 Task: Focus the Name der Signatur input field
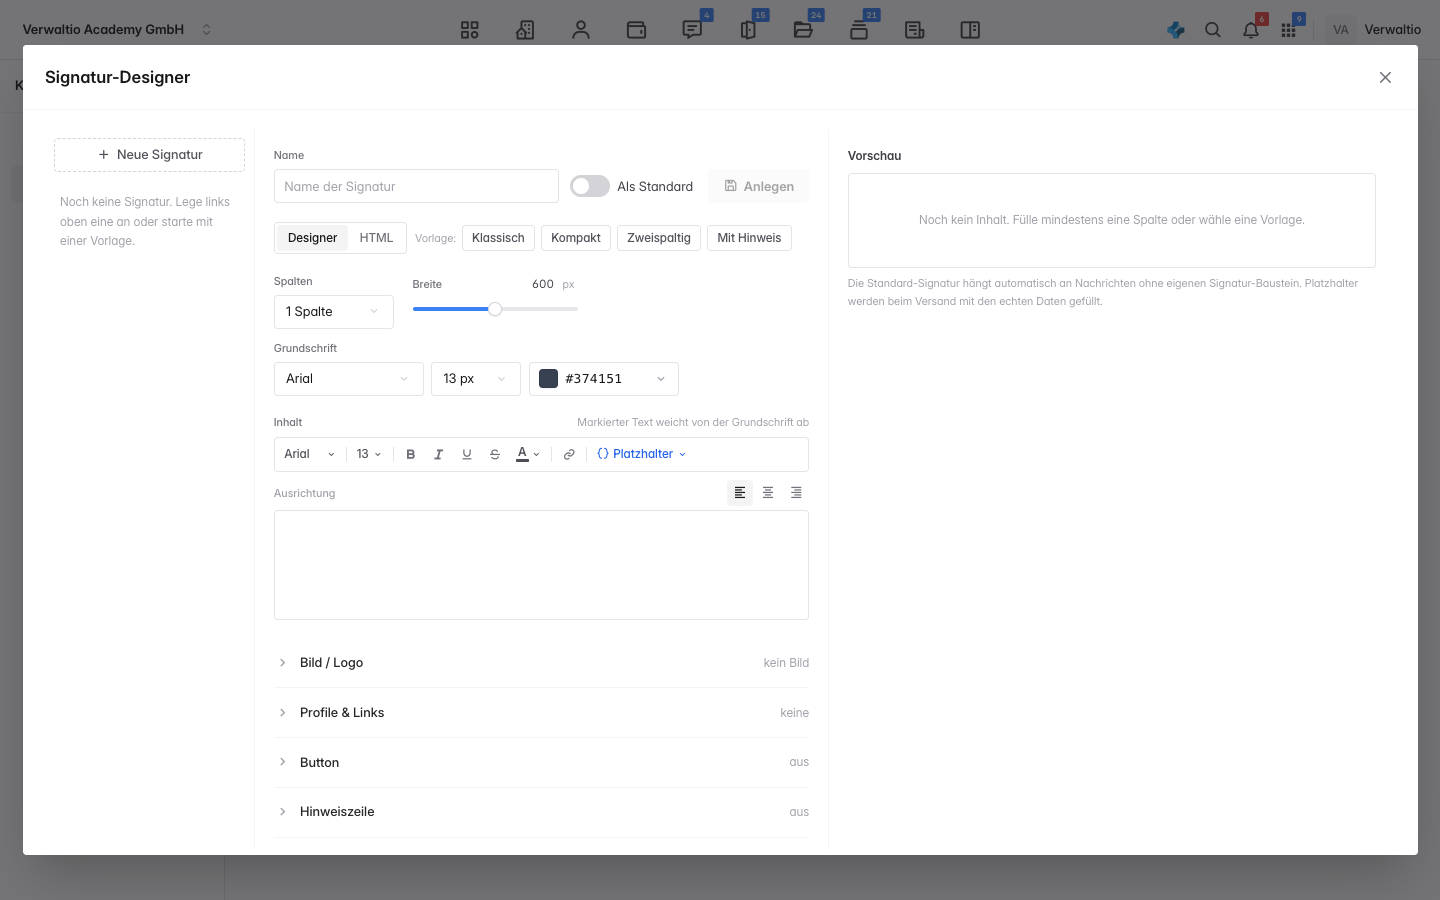(416, 186)
